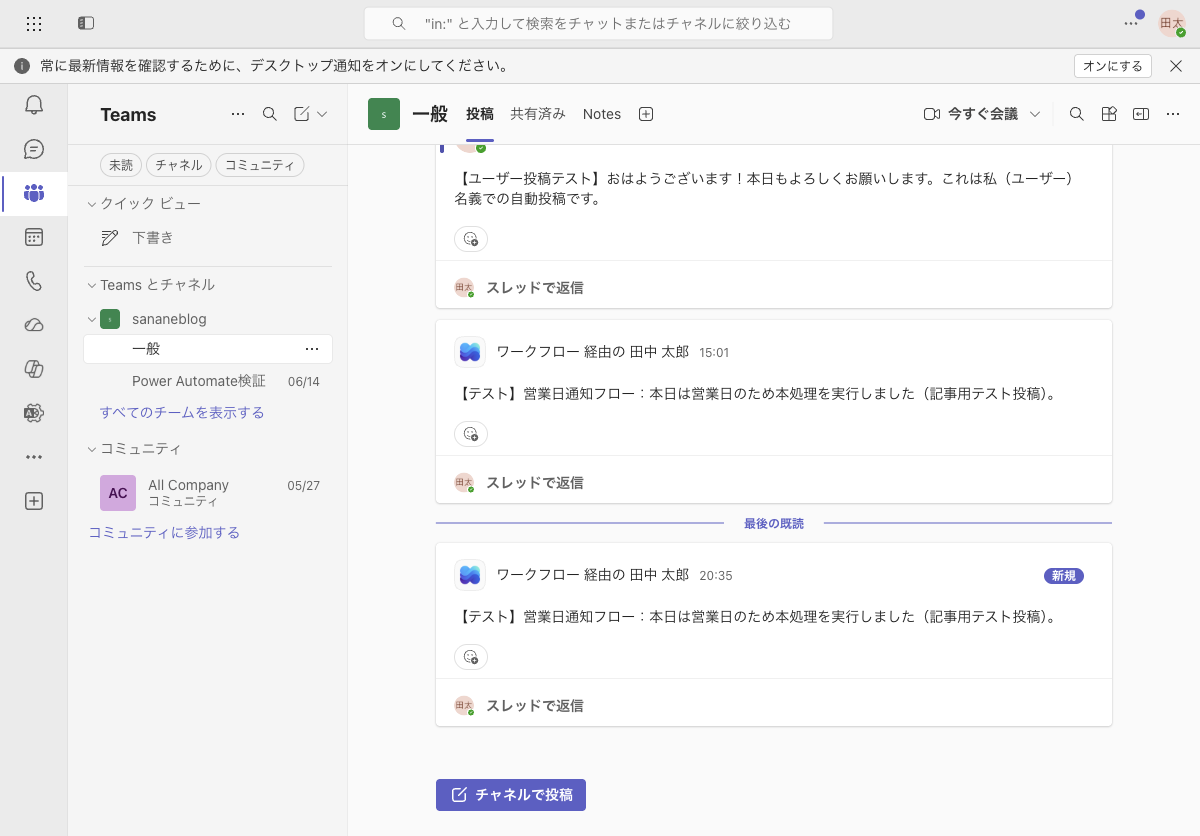
Task: Click the チャネルで投稿 button
Action: coord(511,795)
